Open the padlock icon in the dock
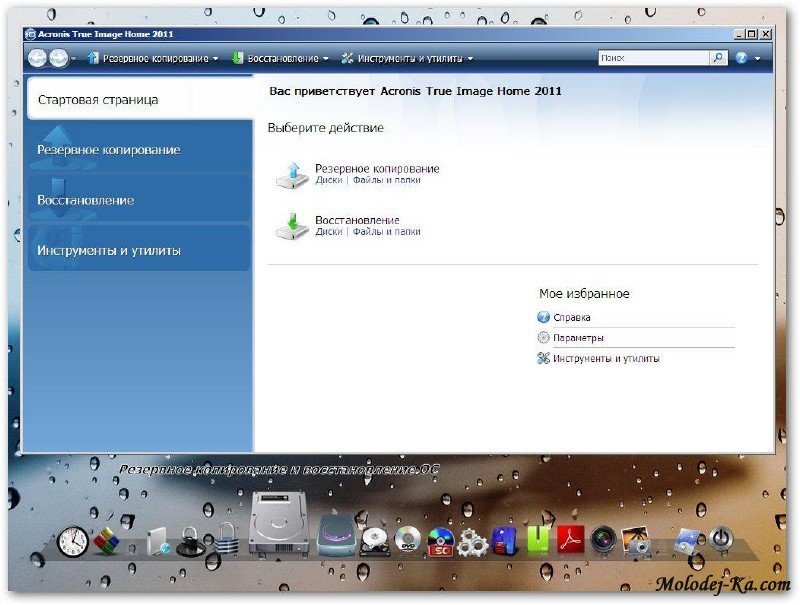Viewport: 800px width, 605px height. (227, 540)
